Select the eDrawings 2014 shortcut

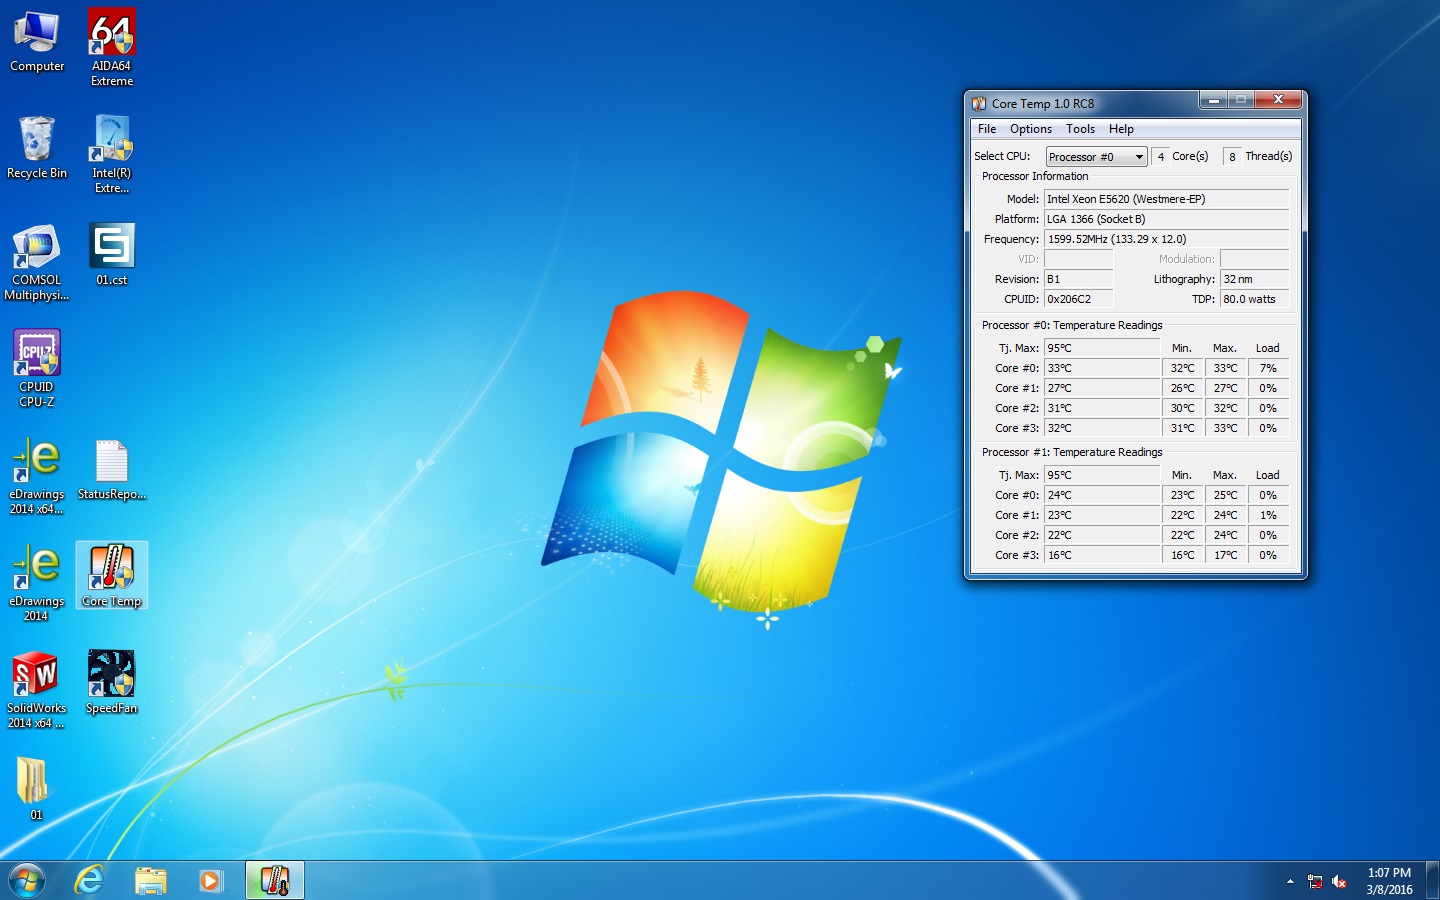tap(37, 583)
